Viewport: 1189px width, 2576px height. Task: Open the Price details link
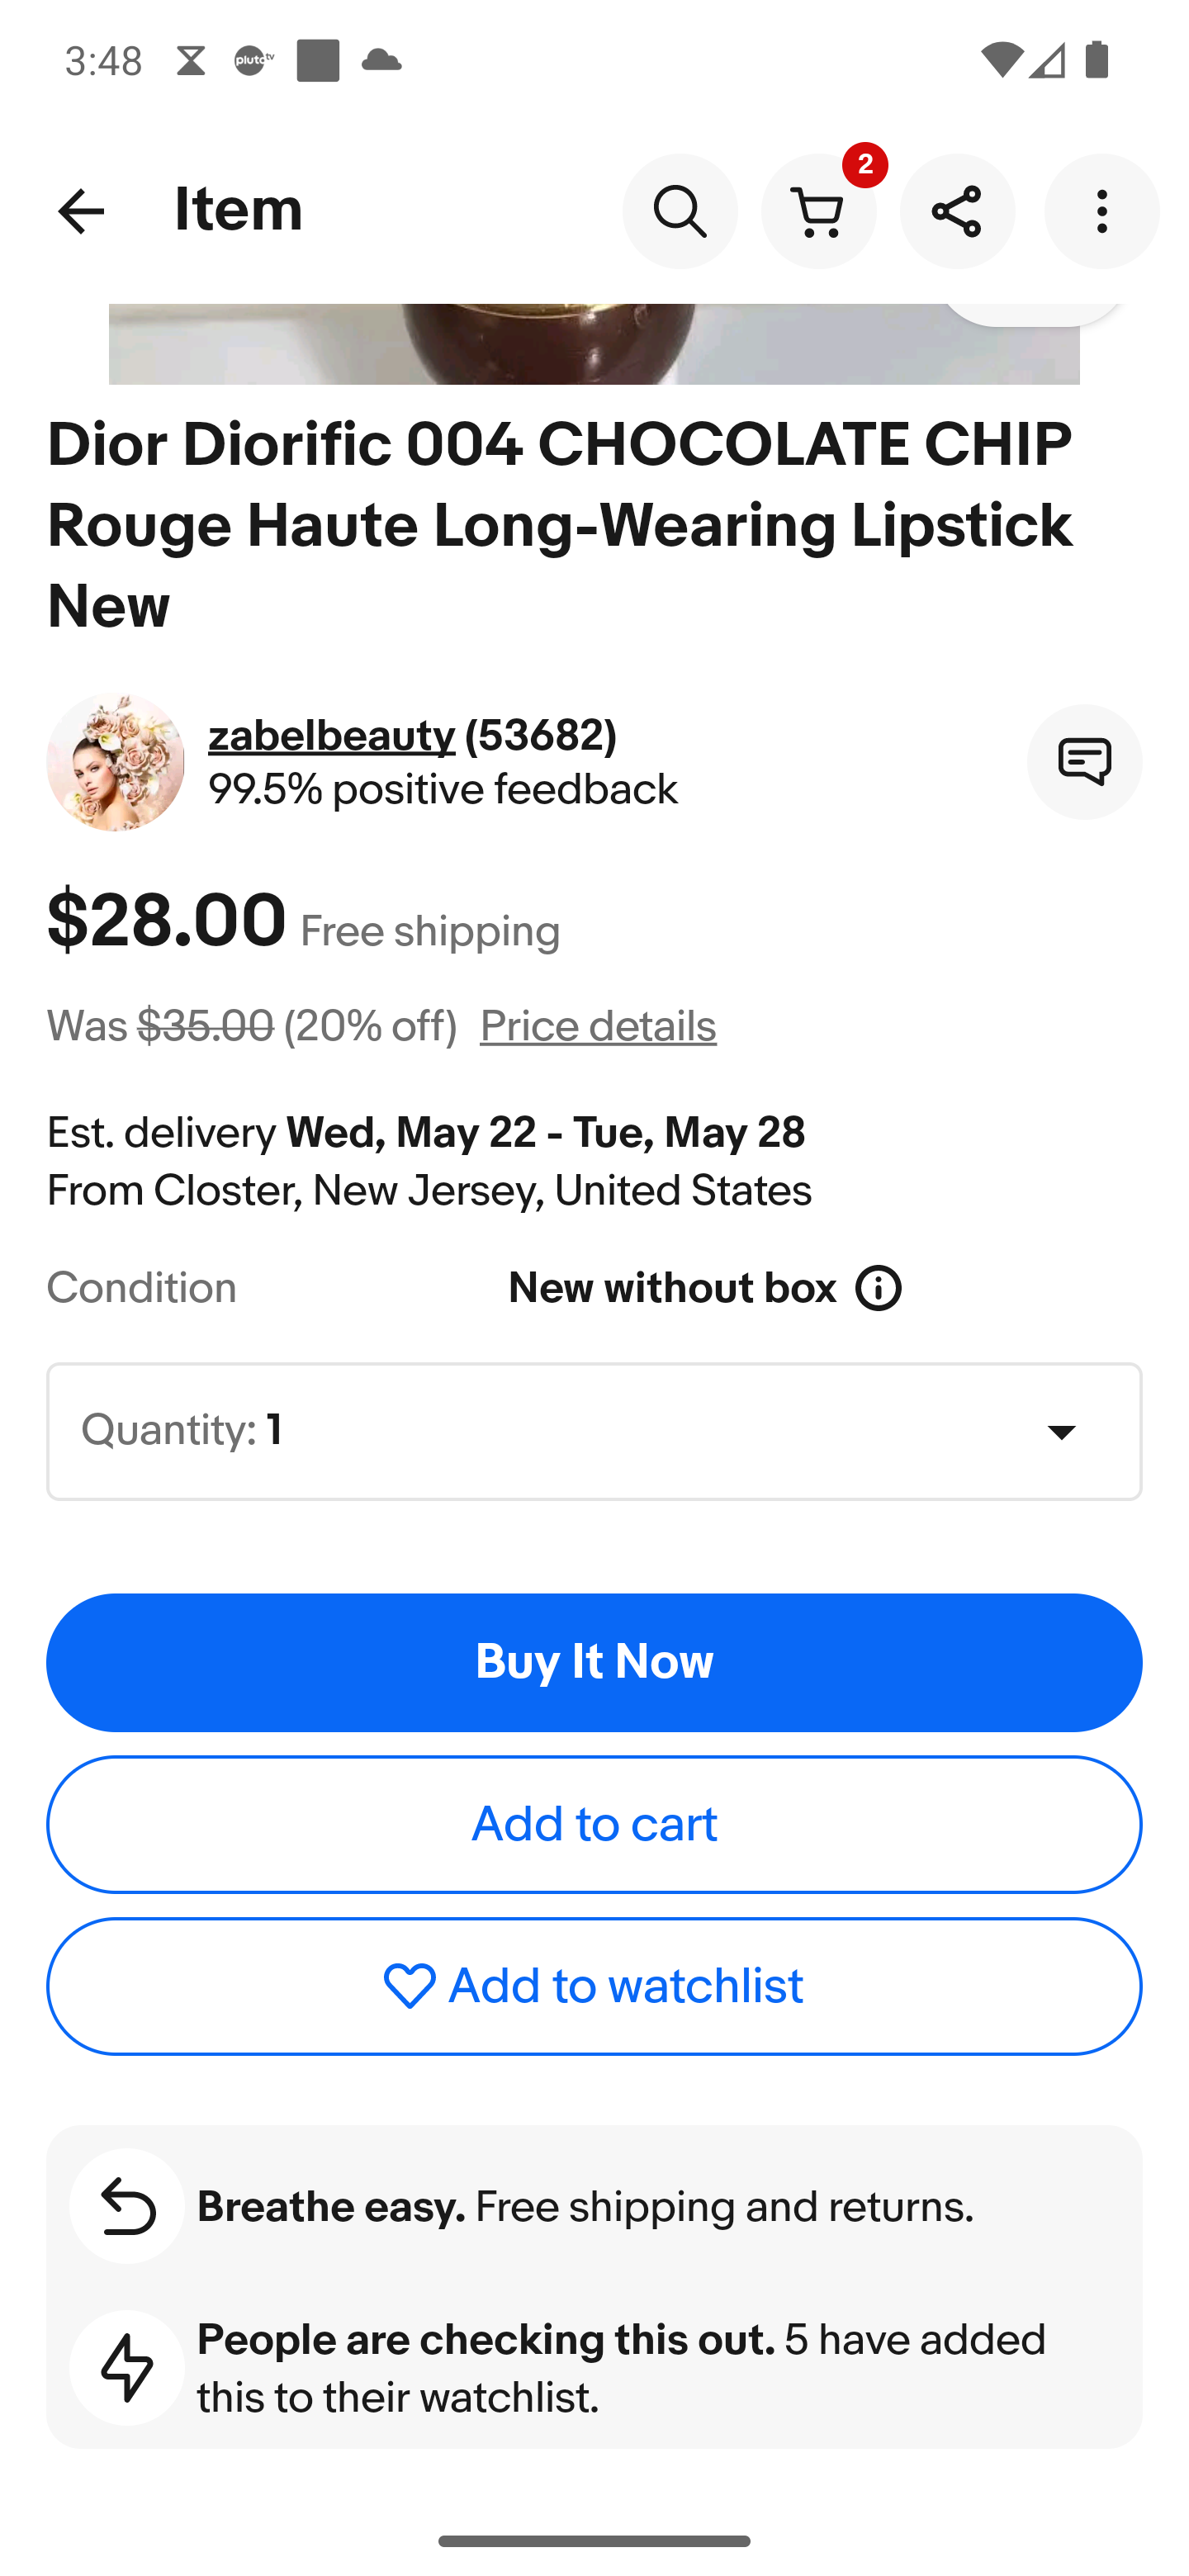tap(598, 1027)
